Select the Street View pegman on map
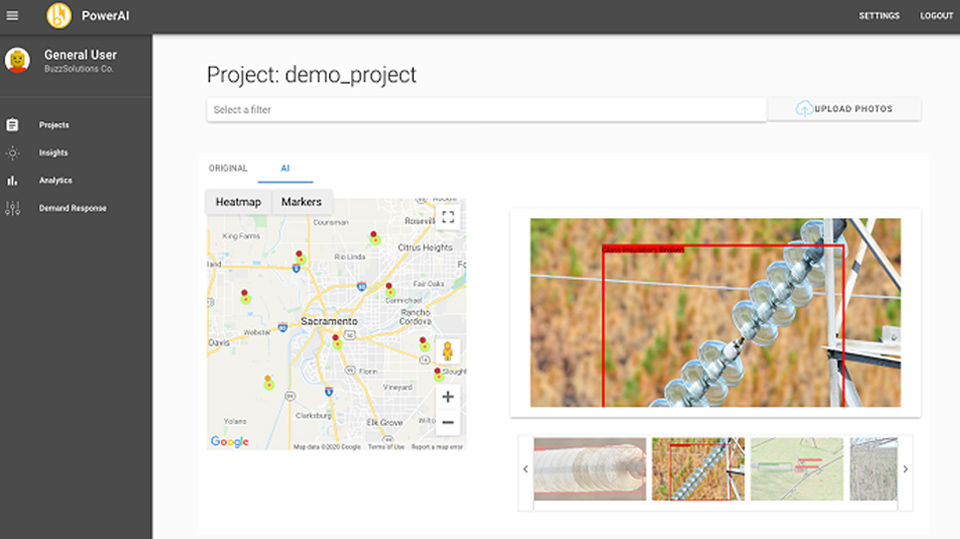The image size is (960, 539). point(448,352)
